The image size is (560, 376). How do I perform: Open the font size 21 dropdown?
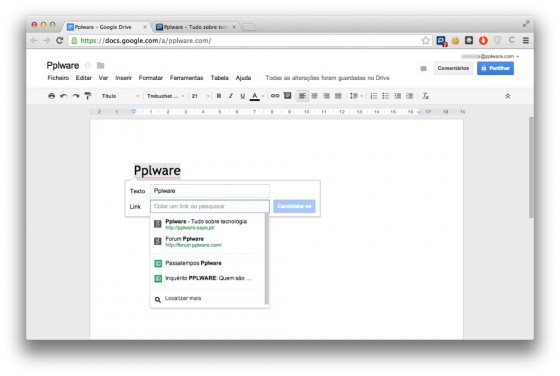(x=200, y=96)
